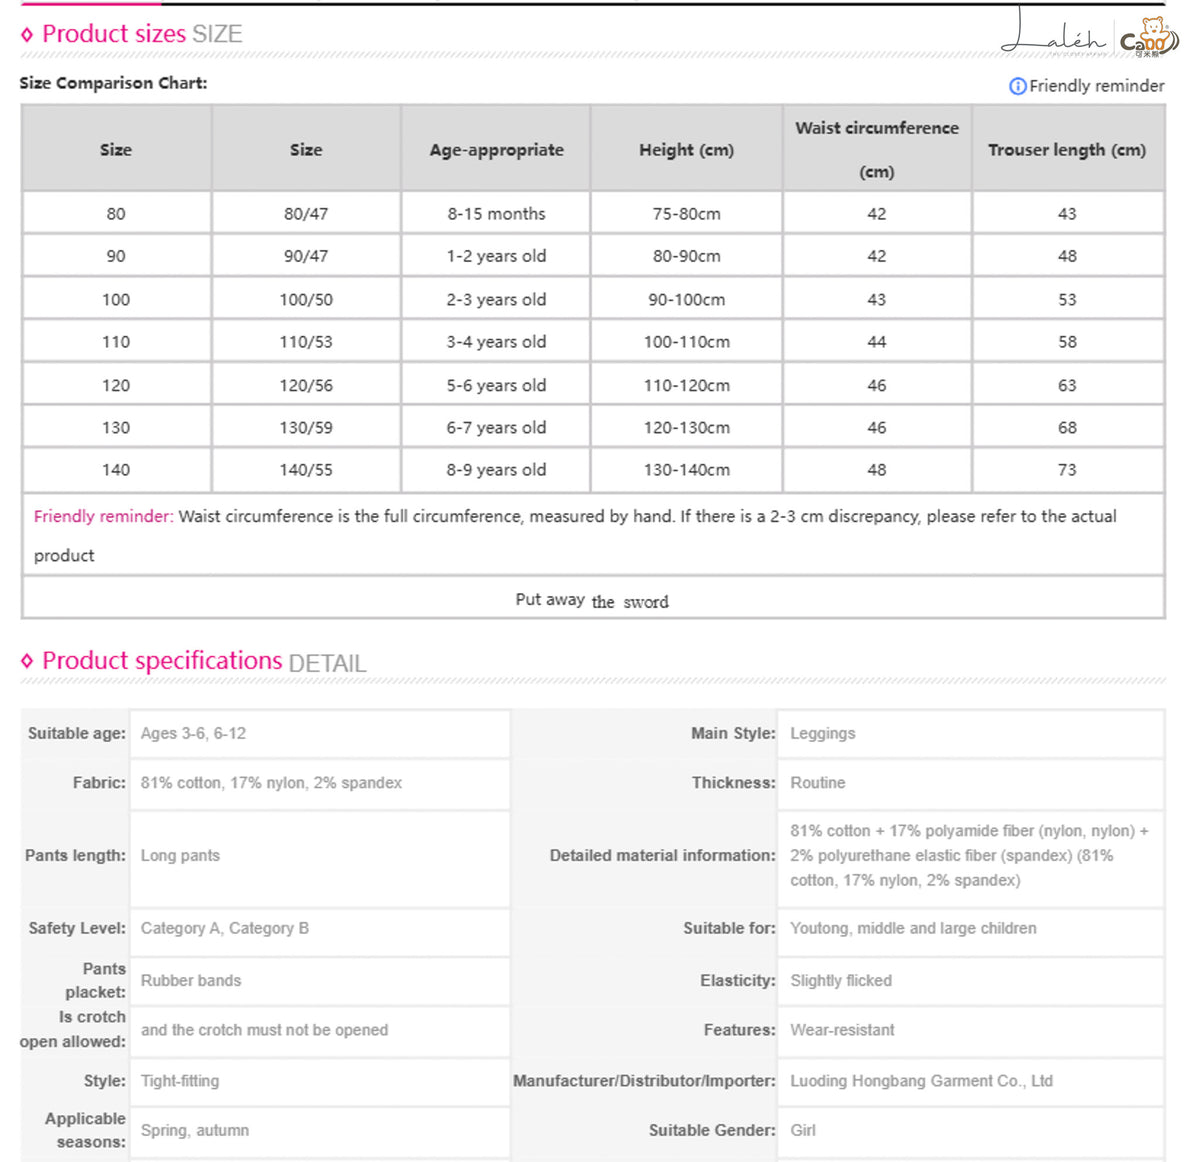Click the '8-15 months' age cell
This screenshot has height=1162, width=1200.
tap(496, 213)
